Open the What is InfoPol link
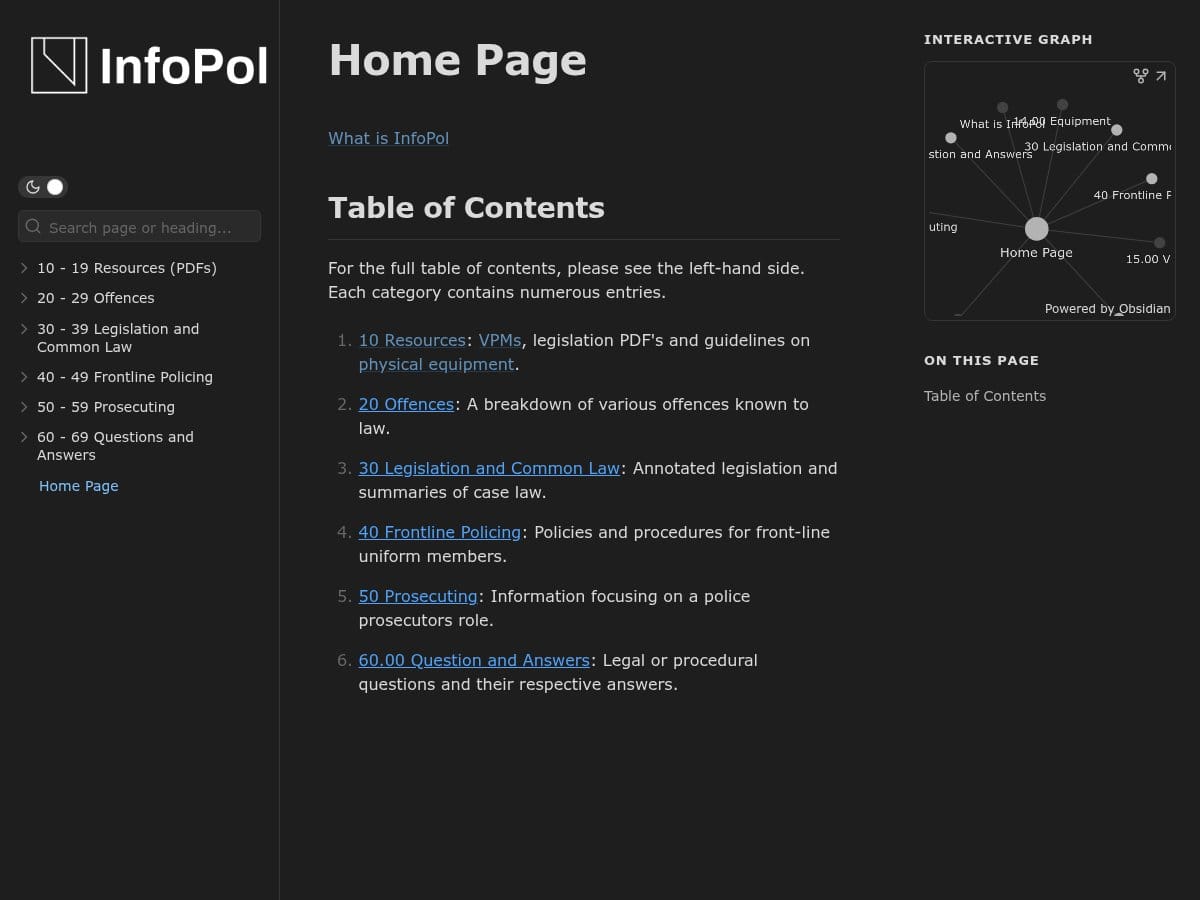This screenshot has width=1200, height=900. click(x=388, y=138)
